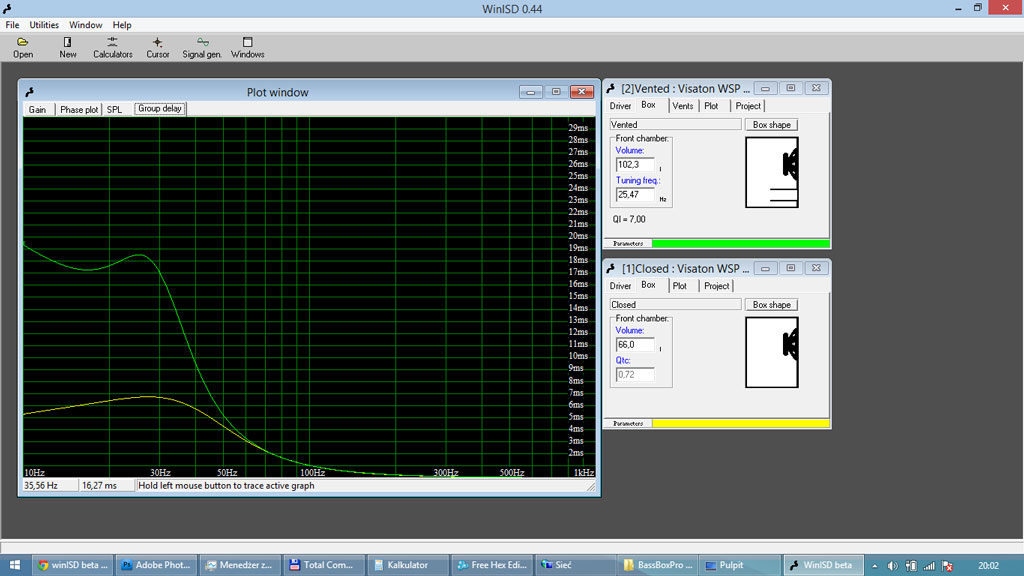The height and width of the screenshot is (576, 1024).
Task: Open the Help menu
Action: click(x=122, y=25)
